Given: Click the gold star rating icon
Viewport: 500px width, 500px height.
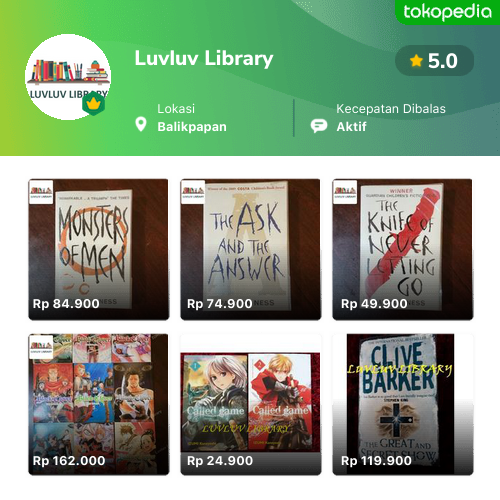Looking at the screenshot, I should click(416, 61).
